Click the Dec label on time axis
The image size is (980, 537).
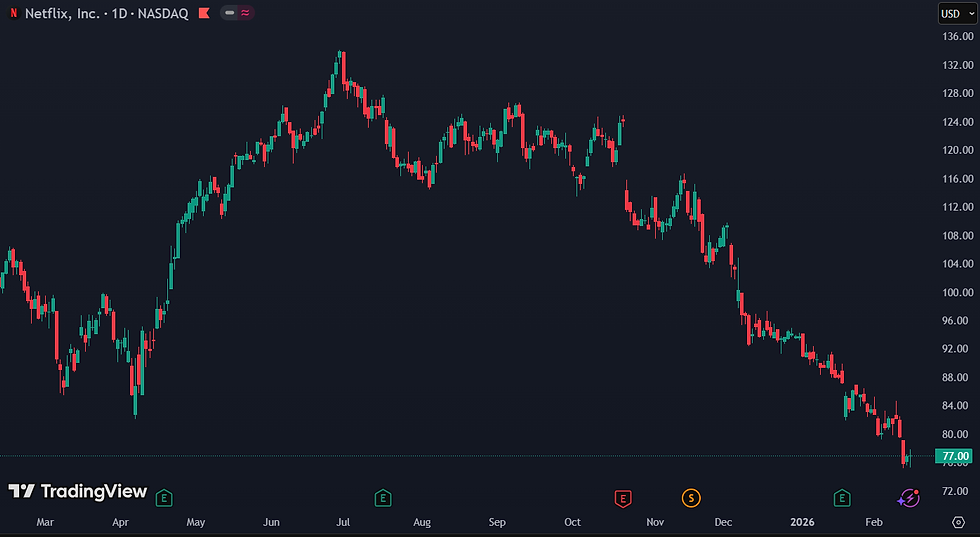click(x=723, y=522)
